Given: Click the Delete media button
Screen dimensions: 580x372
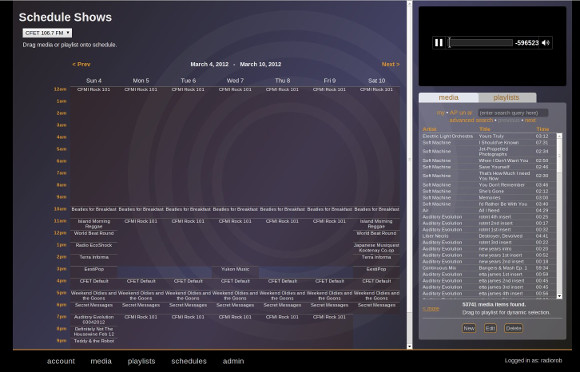Looking at the screenshot, I should 513,328.
